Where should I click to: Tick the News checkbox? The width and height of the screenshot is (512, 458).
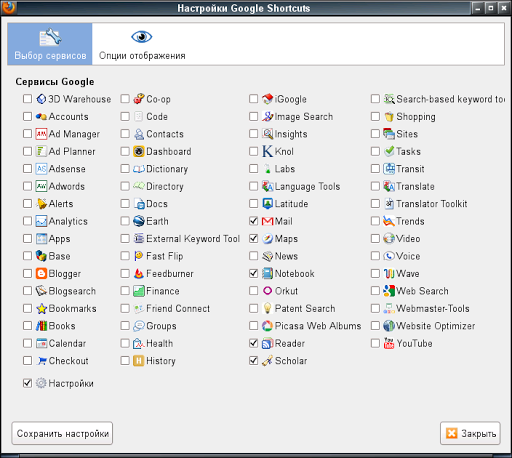tap(253, 256)
